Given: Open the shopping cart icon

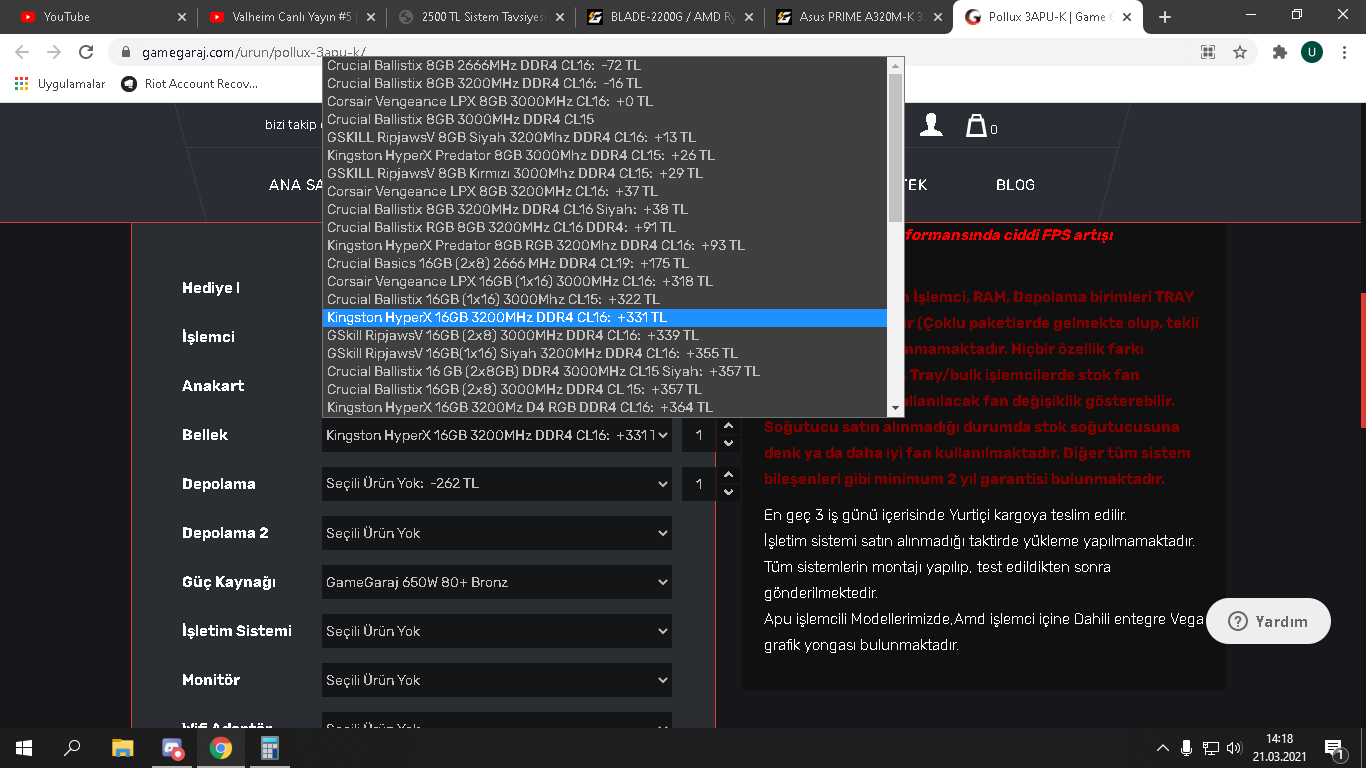Looking at the screenshot, I should 979,125.
